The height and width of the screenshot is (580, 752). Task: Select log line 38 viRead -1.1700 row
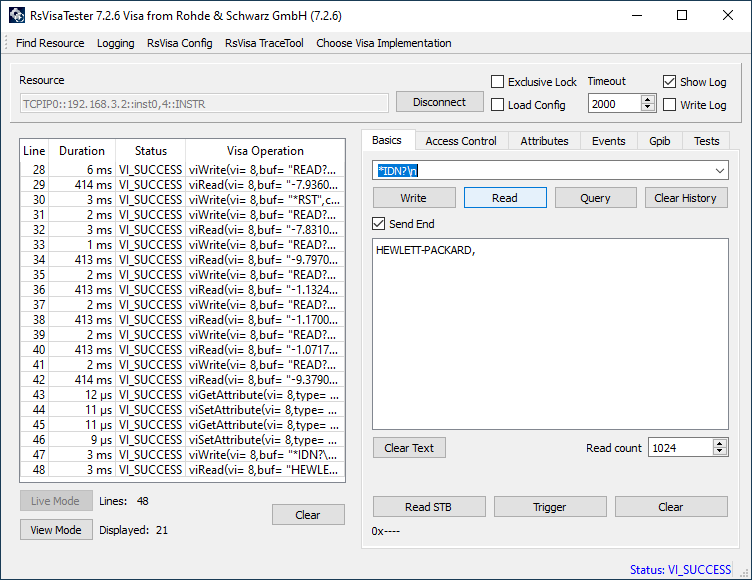(182, 319)
